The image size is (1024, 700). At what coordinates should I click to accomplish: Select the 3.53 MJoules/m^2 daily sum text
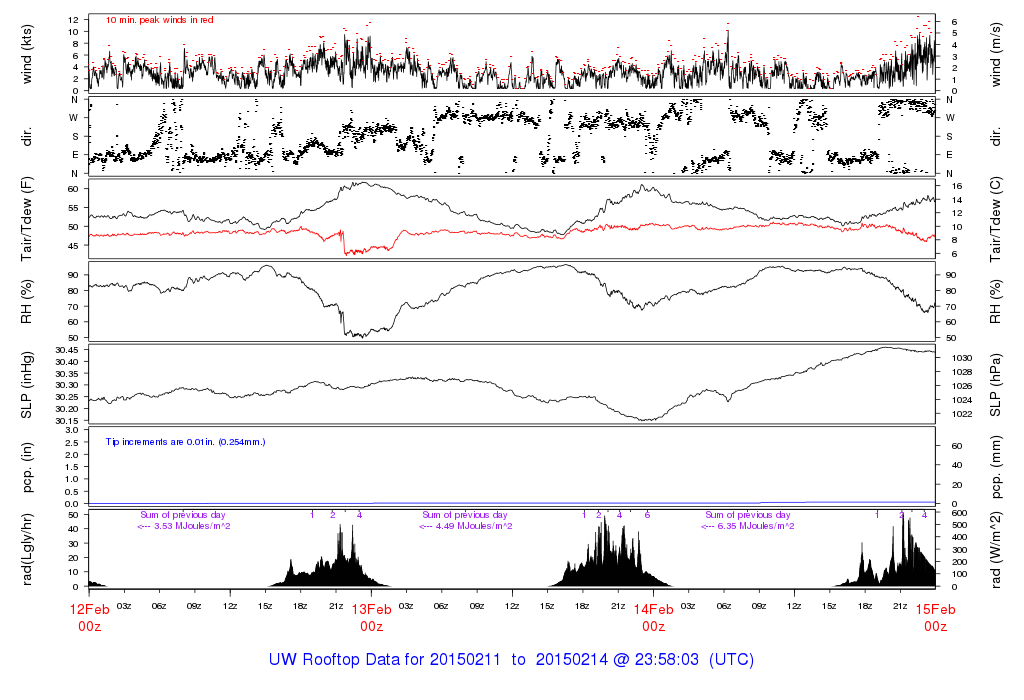[184, 526]
